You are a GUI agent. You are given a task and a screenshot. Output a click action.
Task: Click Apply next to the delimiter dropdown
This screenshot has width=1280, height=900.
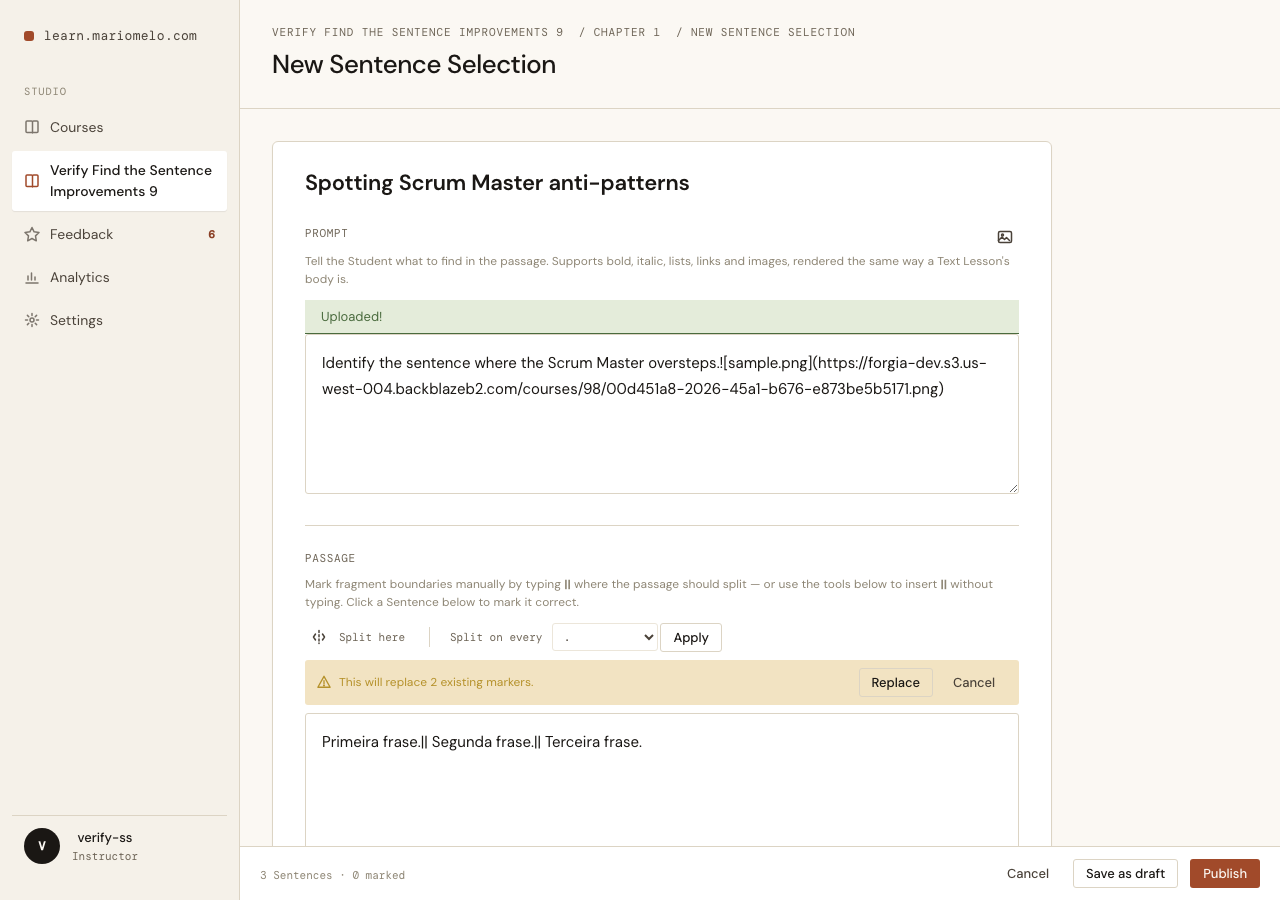tap(691, 637)
